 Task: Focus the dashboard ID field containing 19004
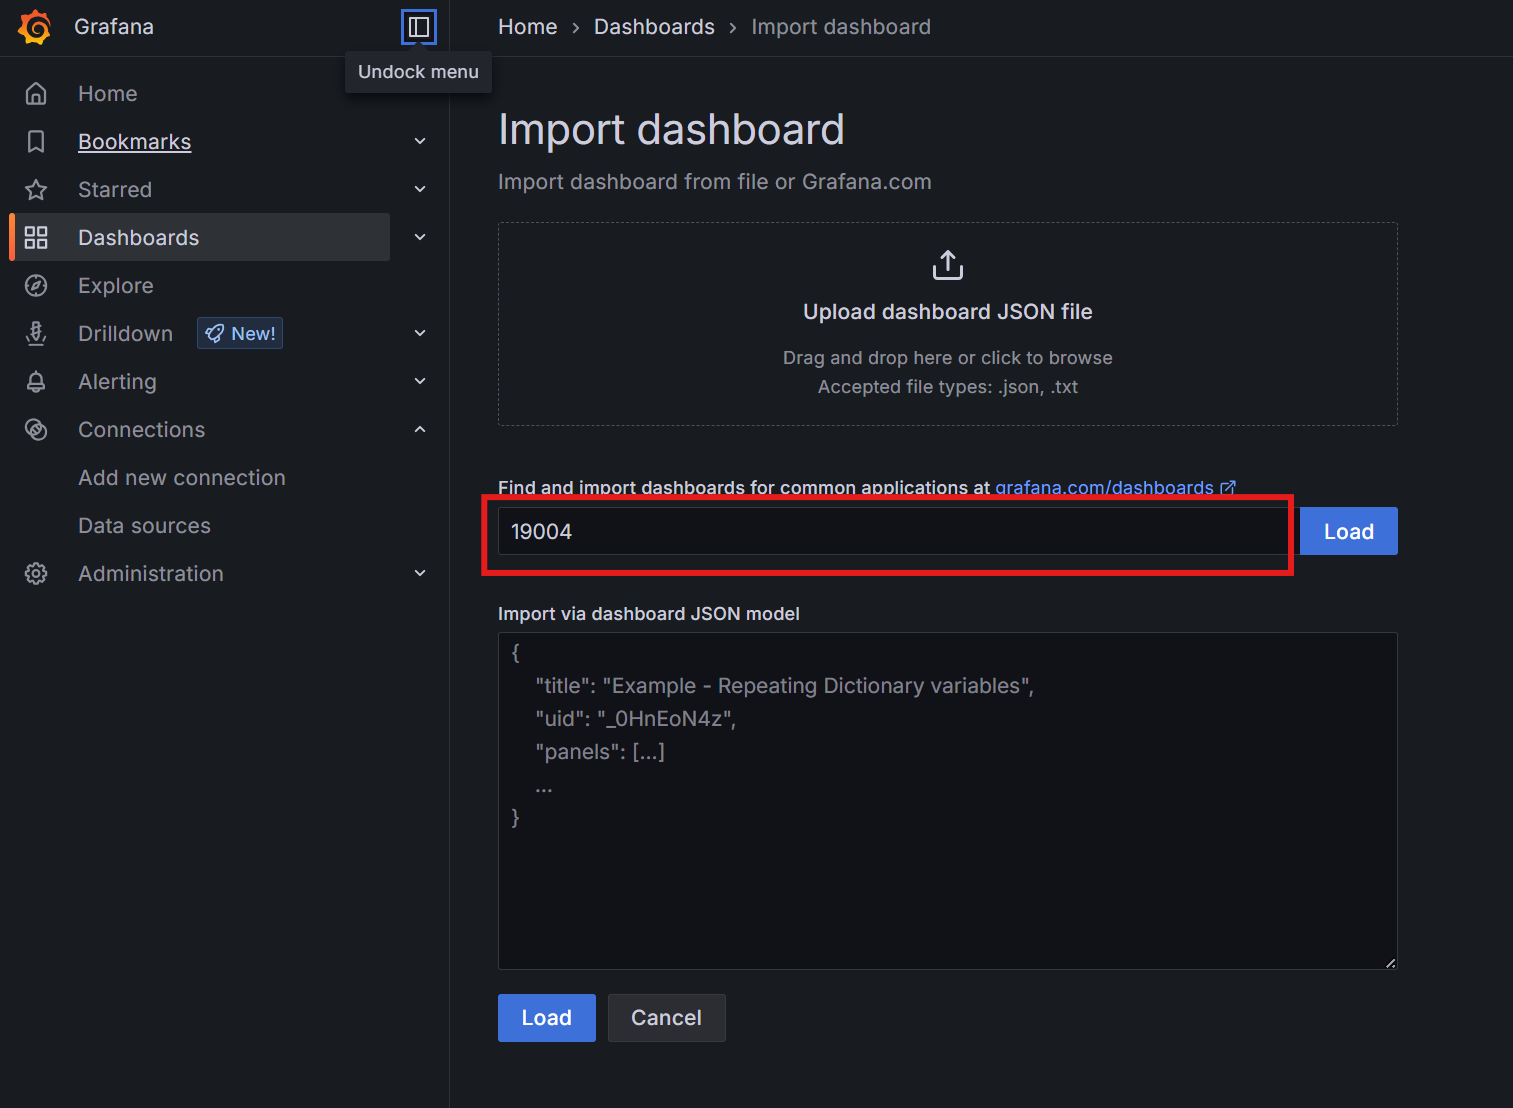[894, 531]
